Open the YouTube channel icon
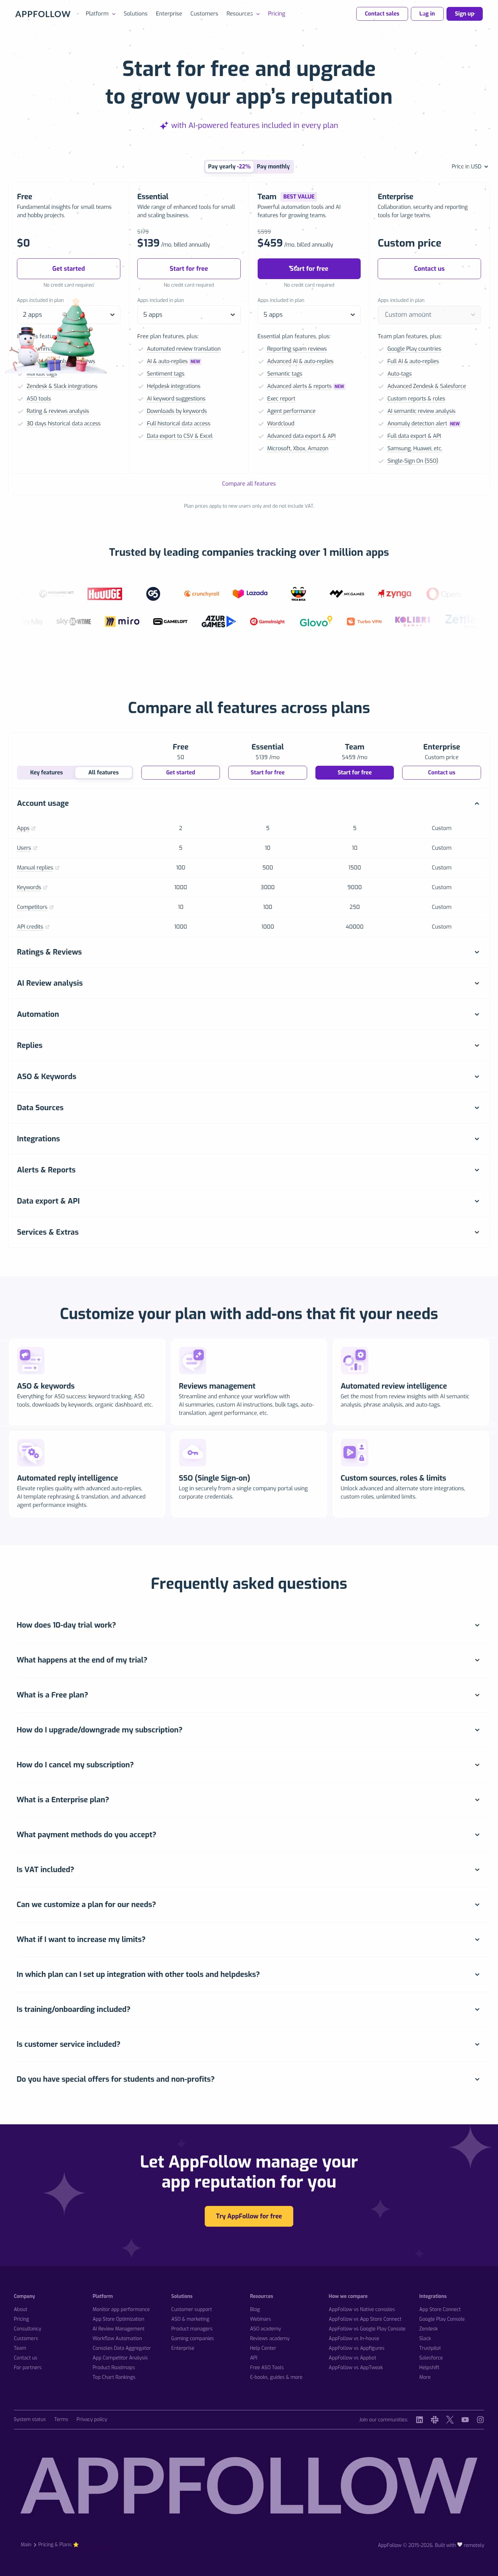 465,2419
